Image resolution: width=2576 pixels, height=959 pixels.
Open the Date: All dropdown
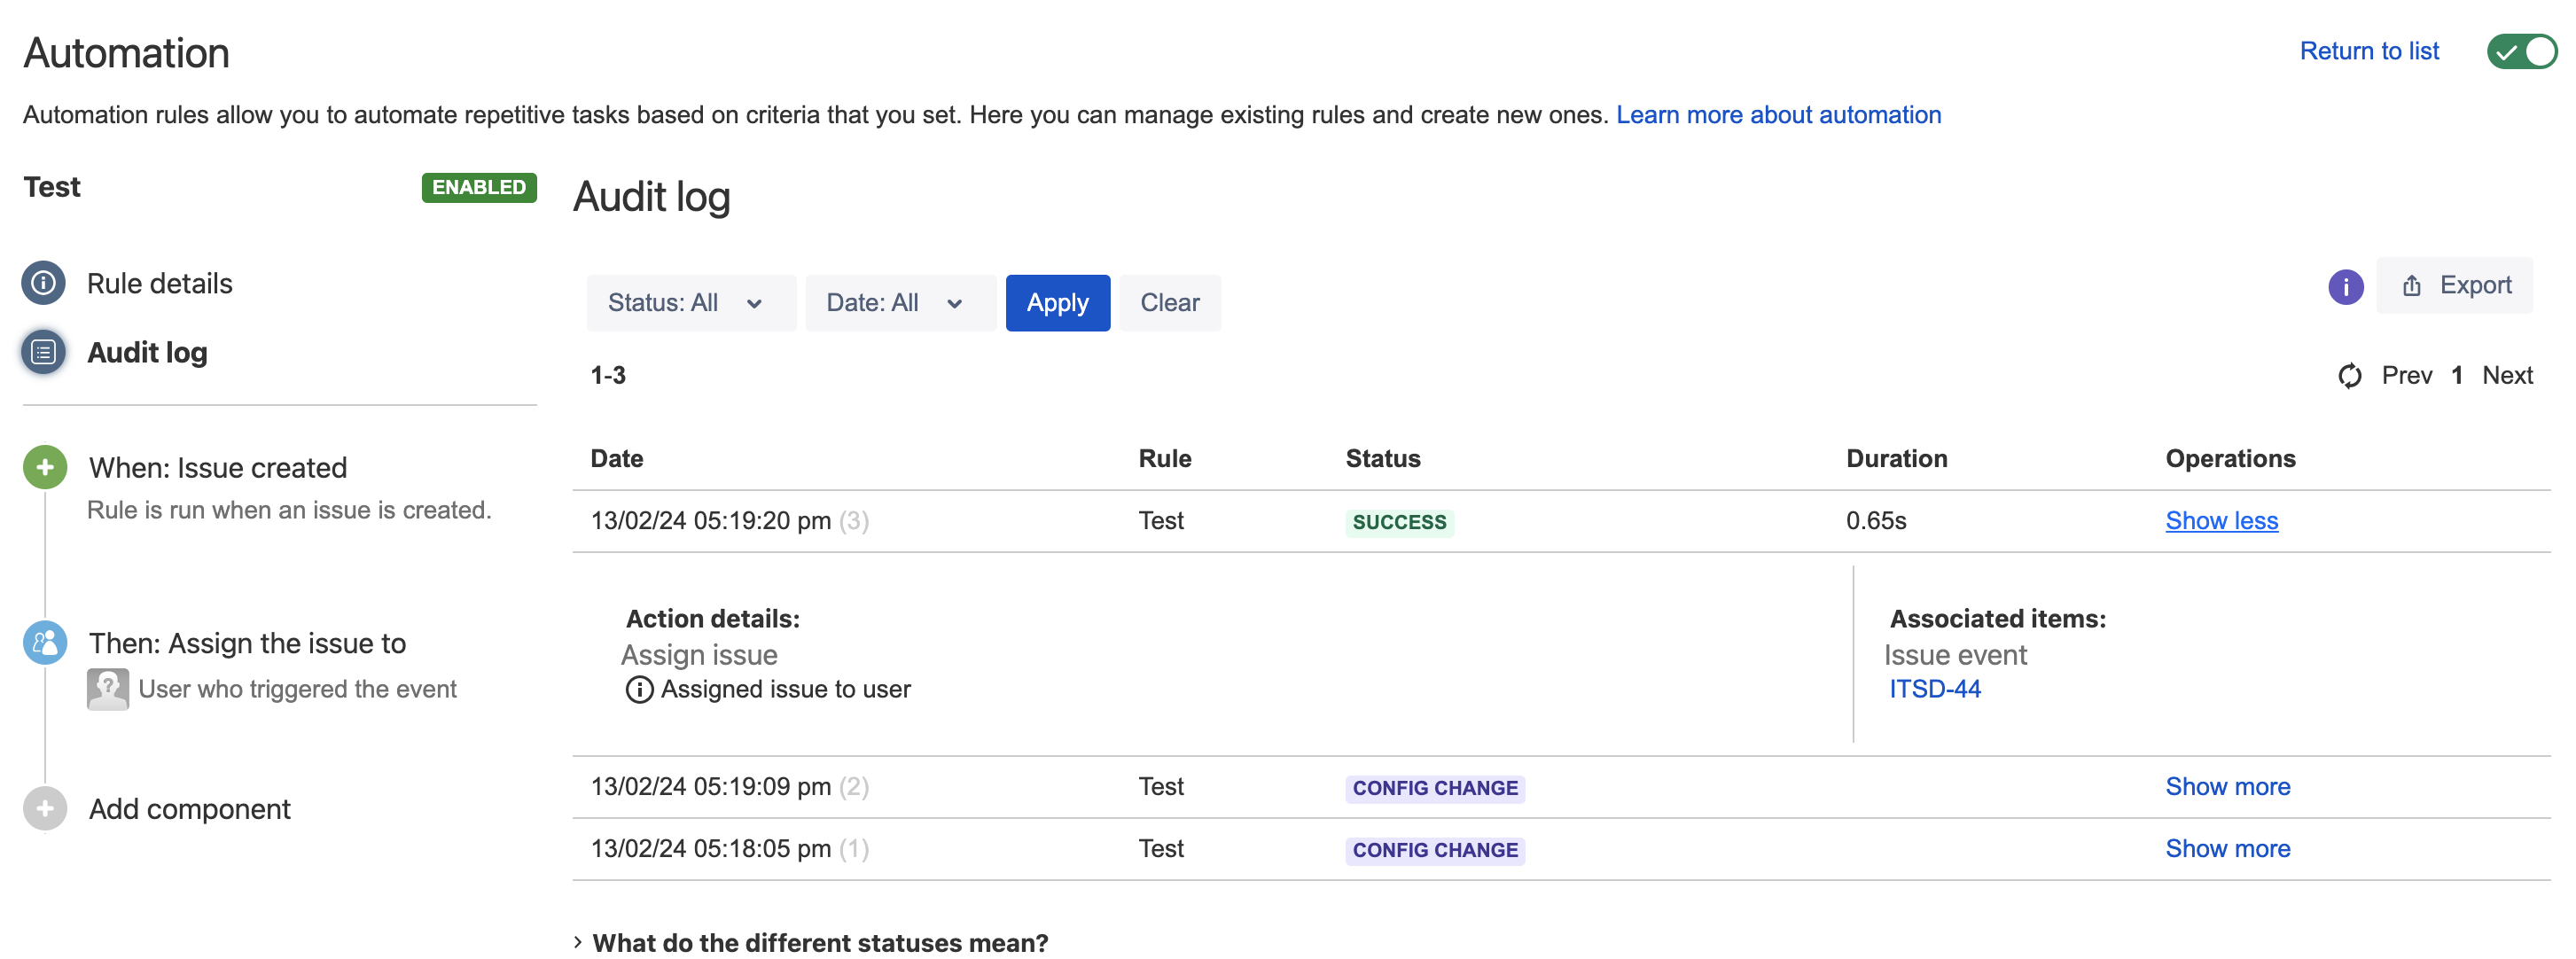coord(898,303)
